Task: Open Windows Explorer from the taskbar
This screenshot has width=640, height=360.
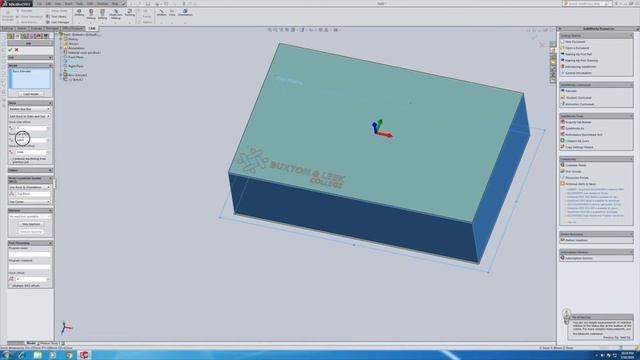Action: (x=38, y=355)
